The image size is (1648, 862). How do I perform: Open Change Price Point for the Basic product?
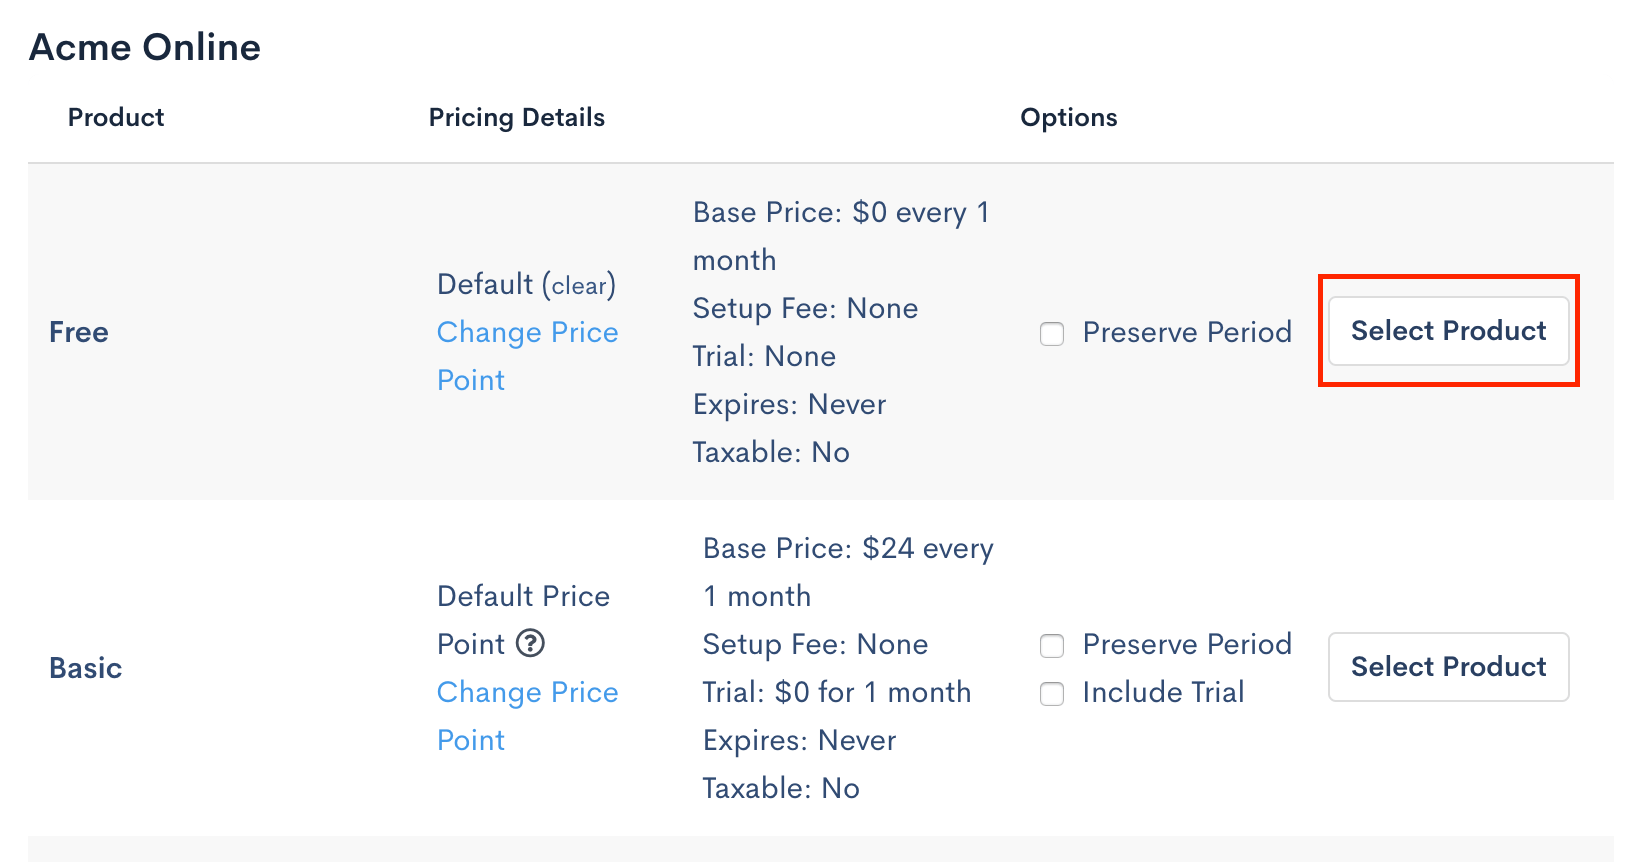(x=527, y=693)
